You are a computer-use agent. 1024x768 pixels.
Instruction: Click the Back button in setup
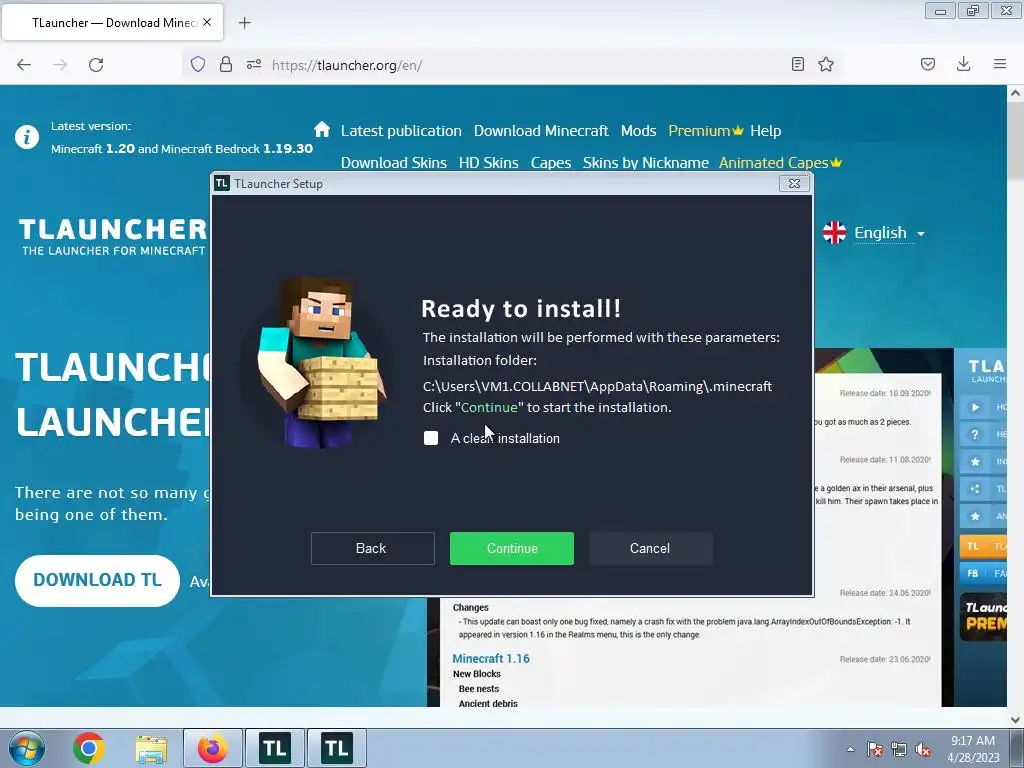pos(372,548)
